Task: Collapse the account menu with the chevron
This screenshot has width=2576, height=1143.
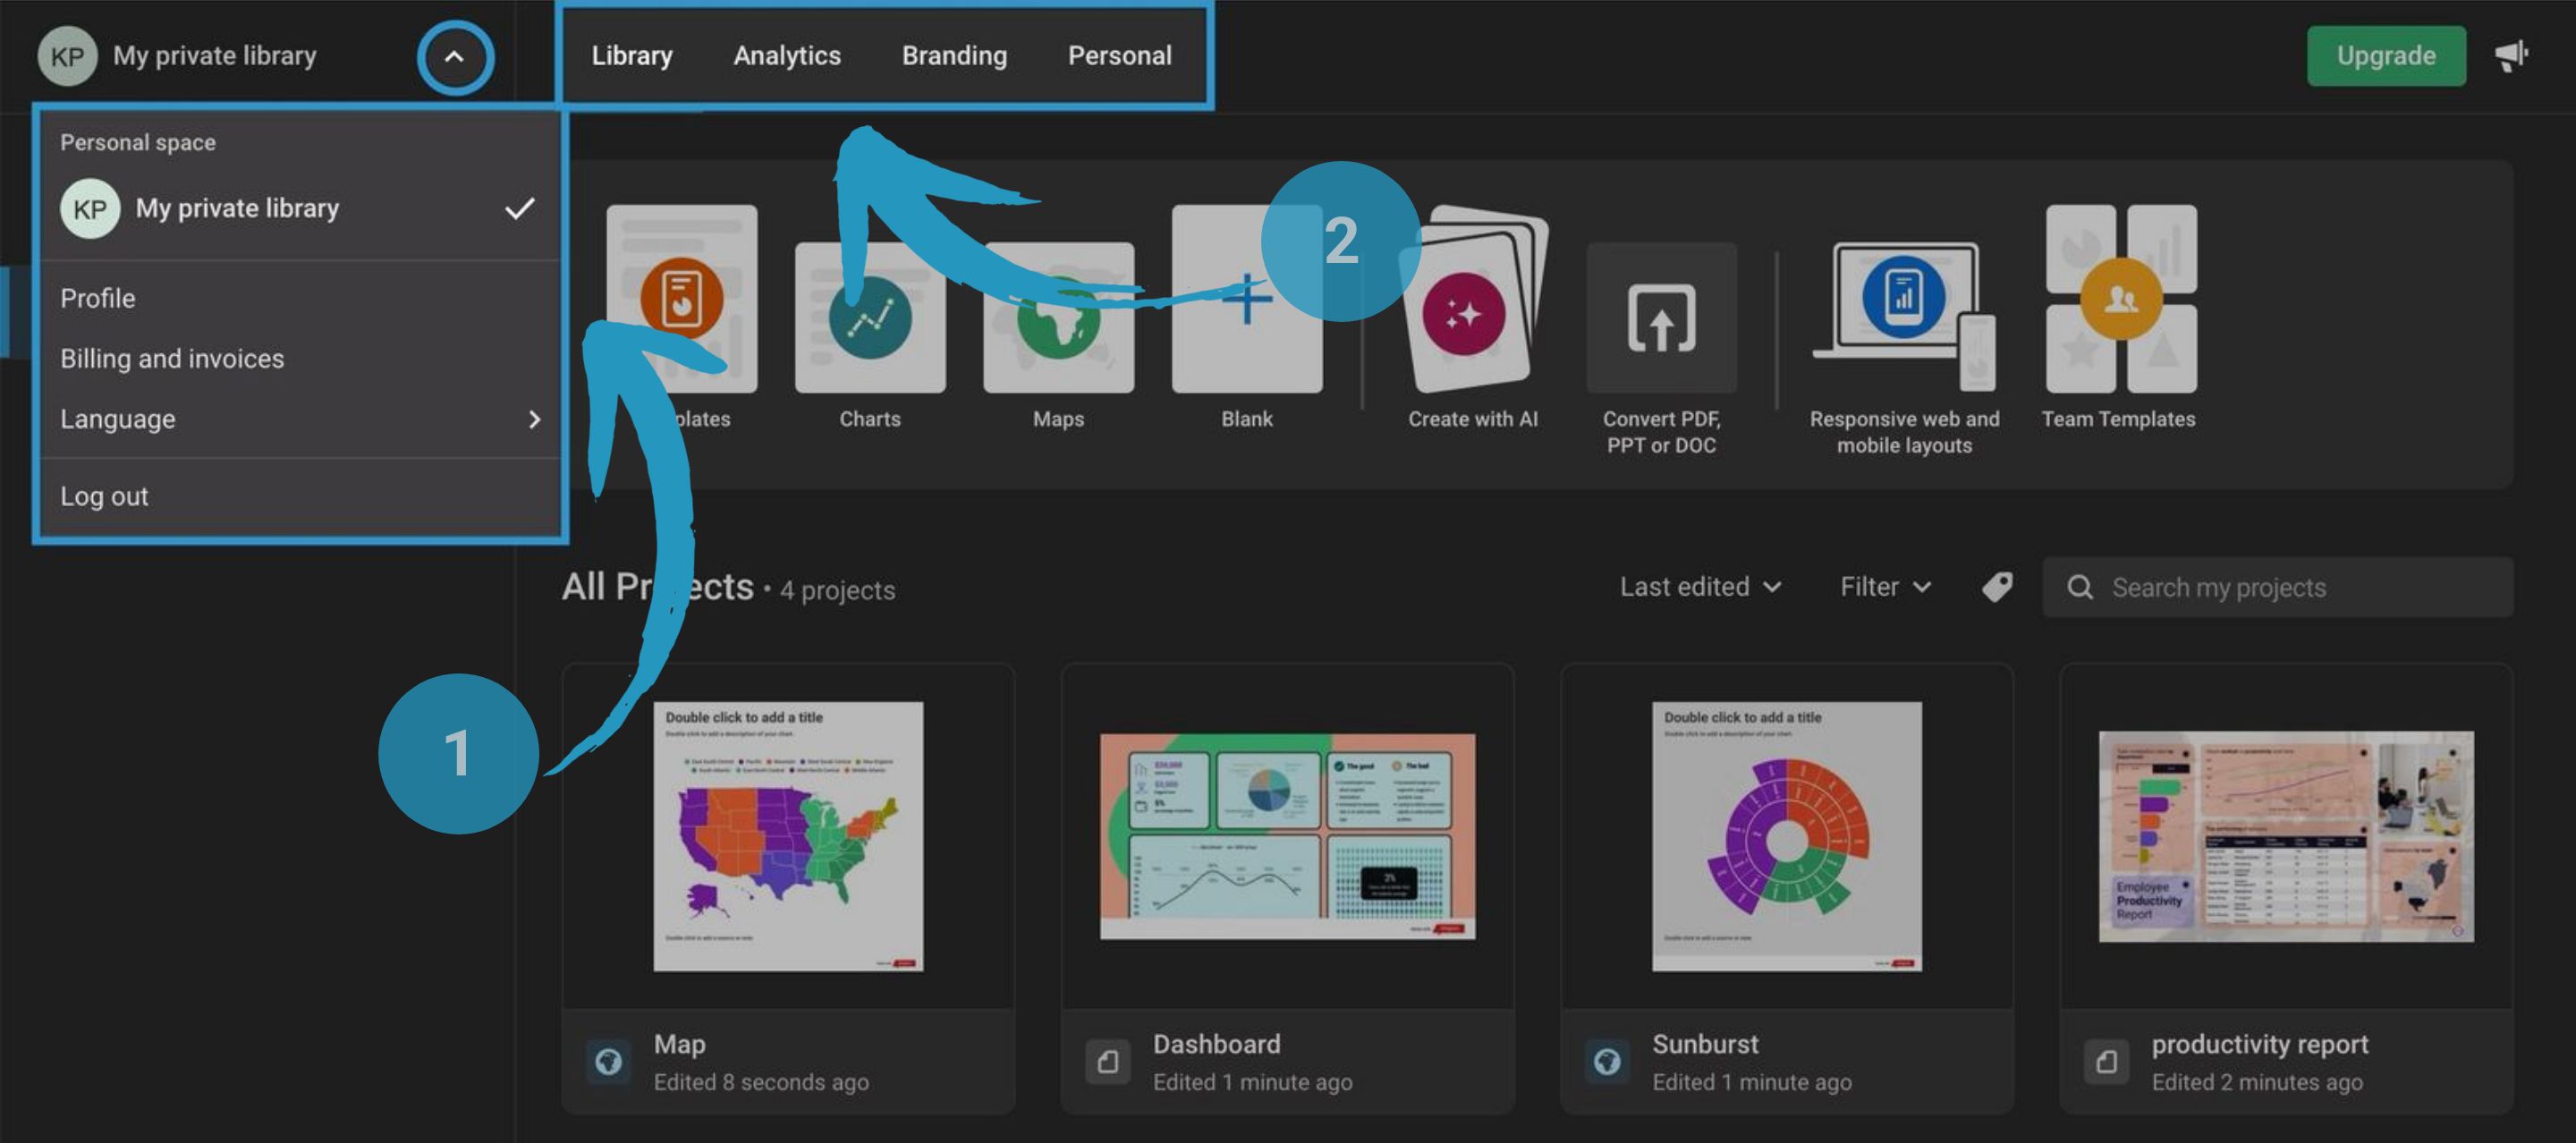Action: pyautogui.click(x=455, y=57)
